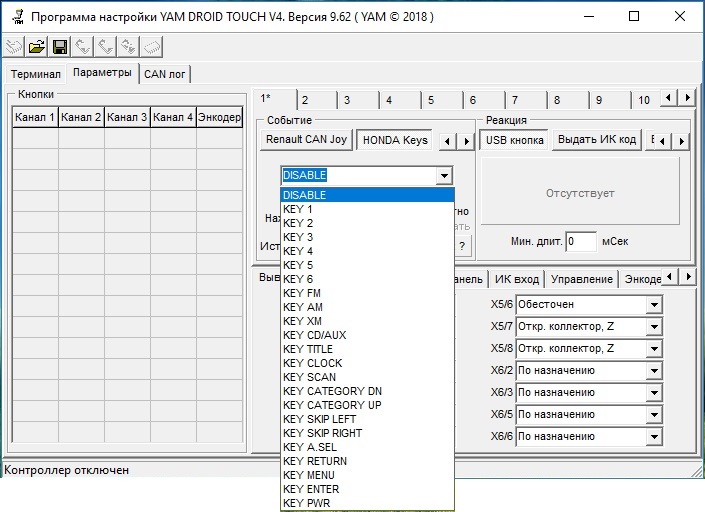
Task: Click the floppy disk save icon
Action: coord(60,46)
